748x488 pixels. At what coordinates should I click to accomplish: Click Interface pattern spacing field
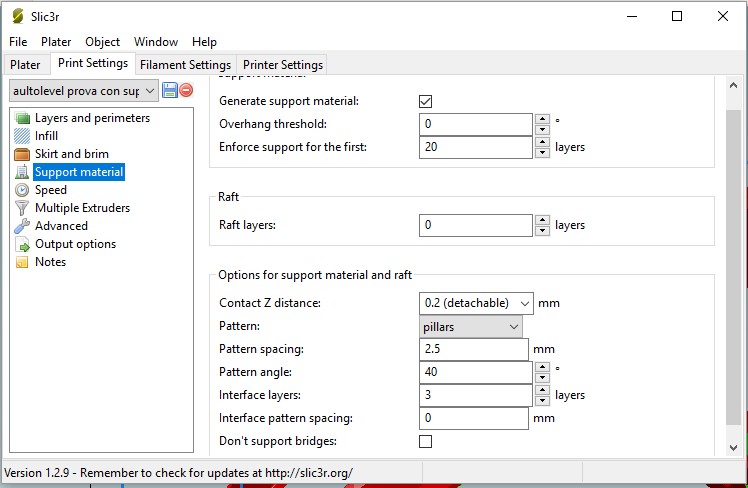point(474,418)
